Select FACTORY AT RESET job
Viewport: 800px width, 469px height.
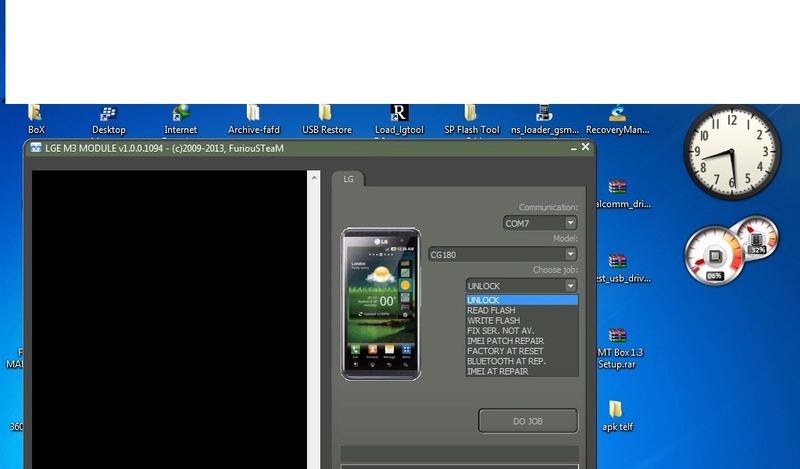(x=522, y=351)
